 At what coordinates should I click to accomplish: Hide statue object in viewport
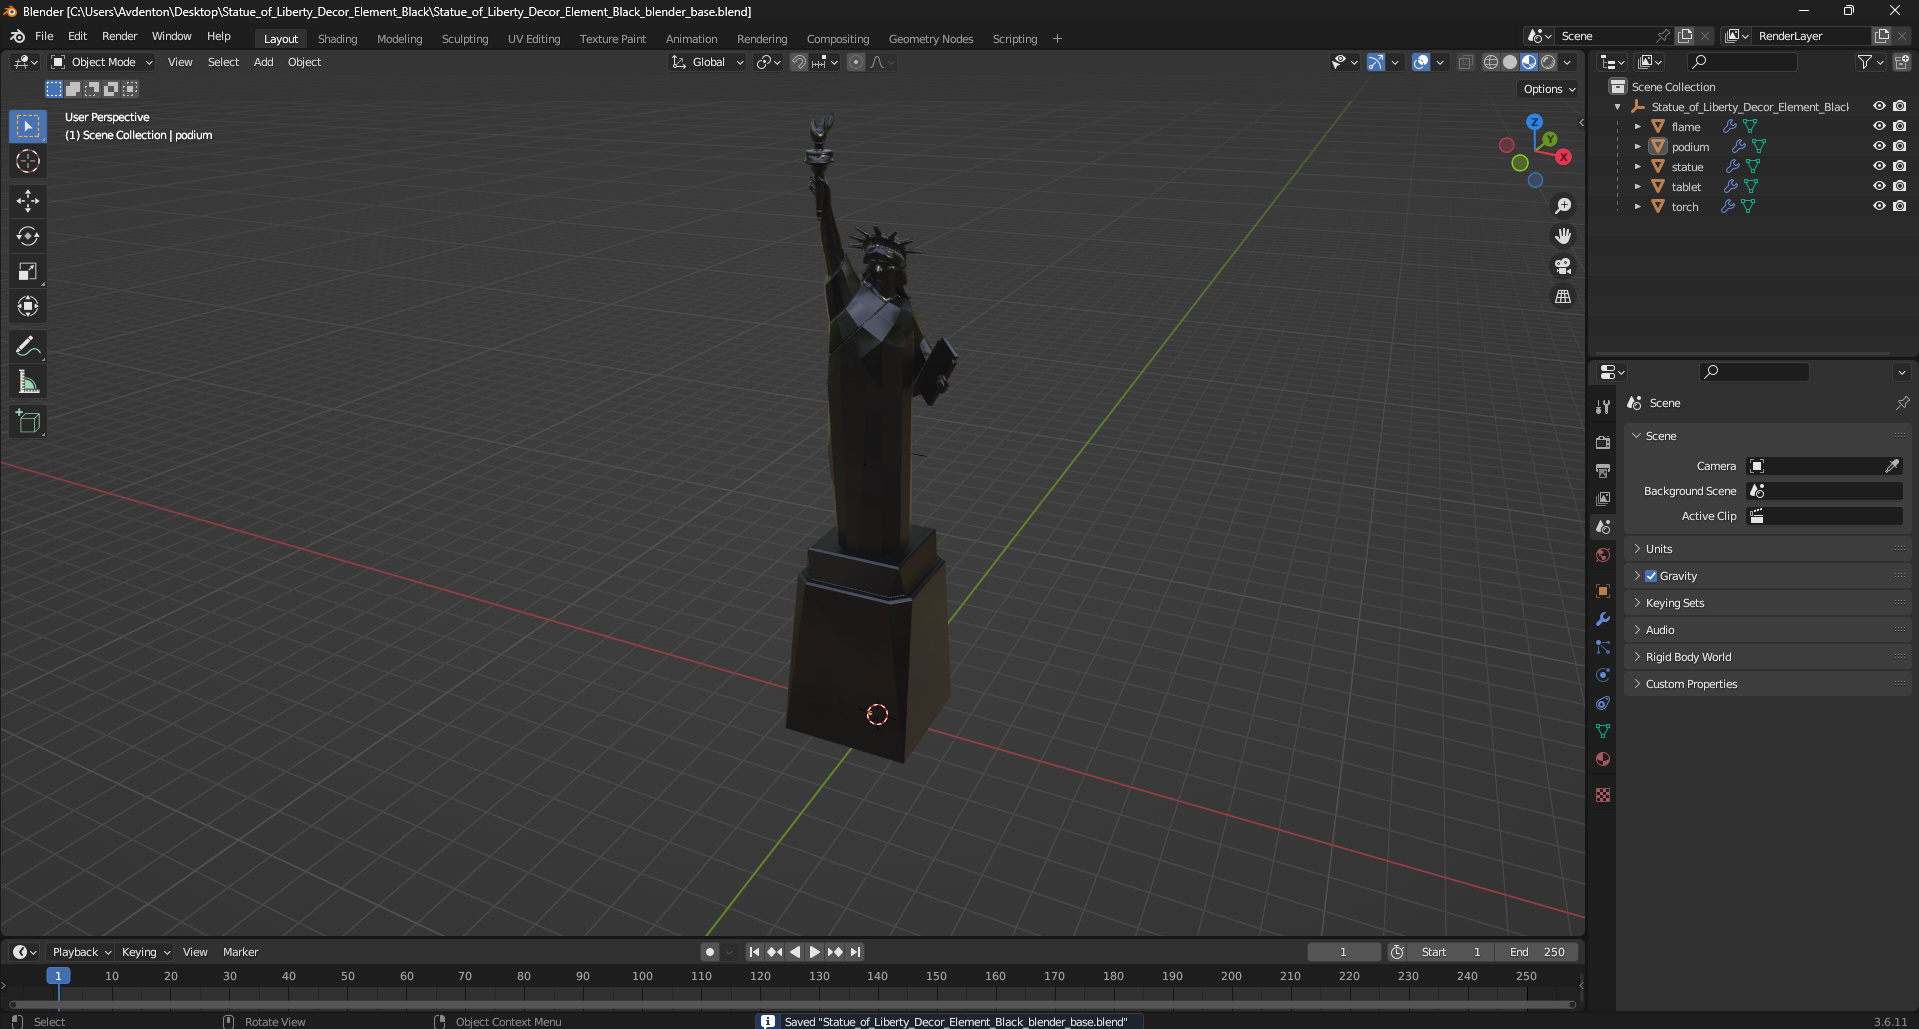[1879, 166]
